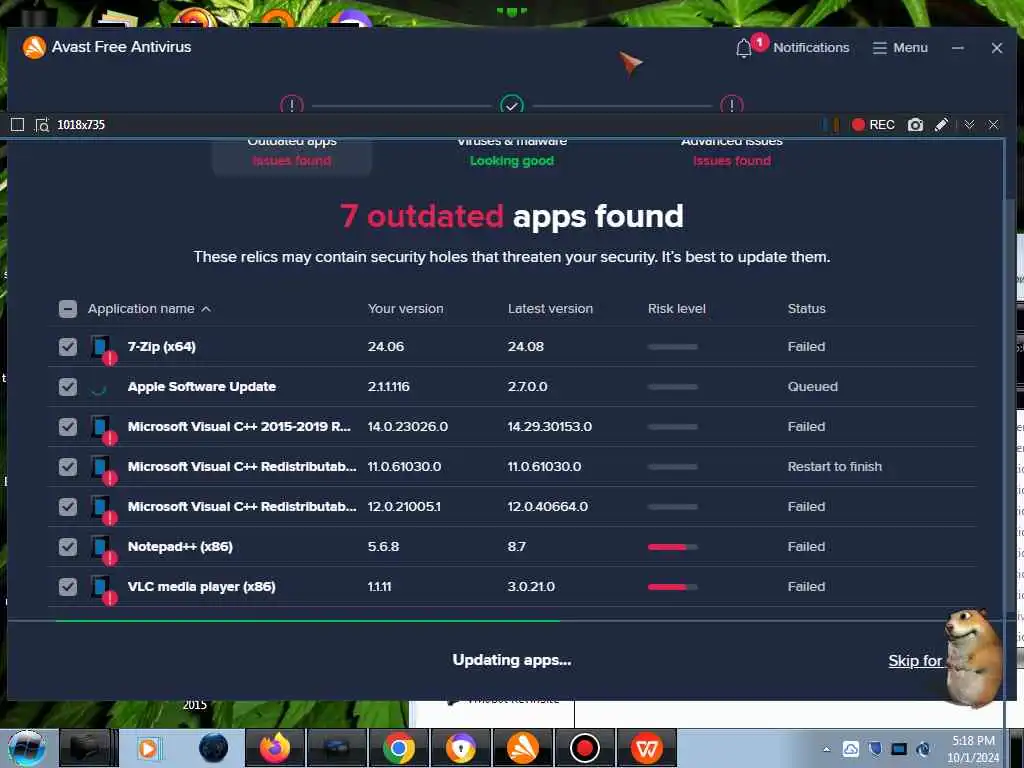This screenshot has height=768, width=1024.
Task: Open WPS Office from the taskbar
Action: (x=647, y=748)
